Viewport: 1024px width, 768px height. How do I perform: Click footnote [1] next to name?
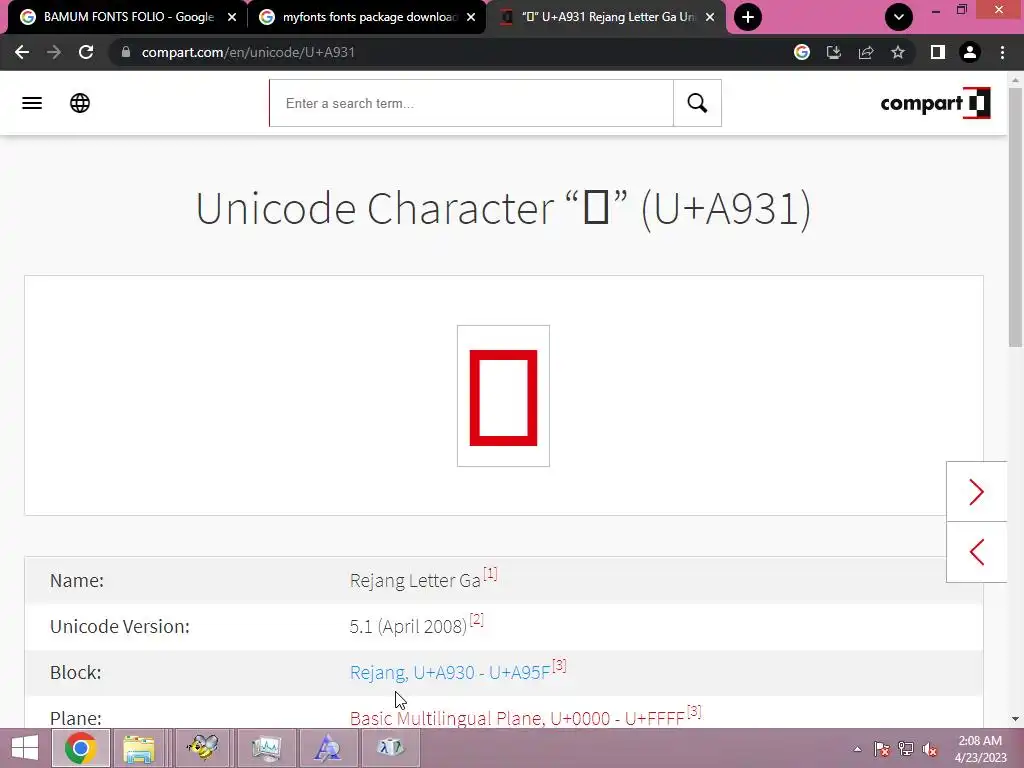pos(490,573)
